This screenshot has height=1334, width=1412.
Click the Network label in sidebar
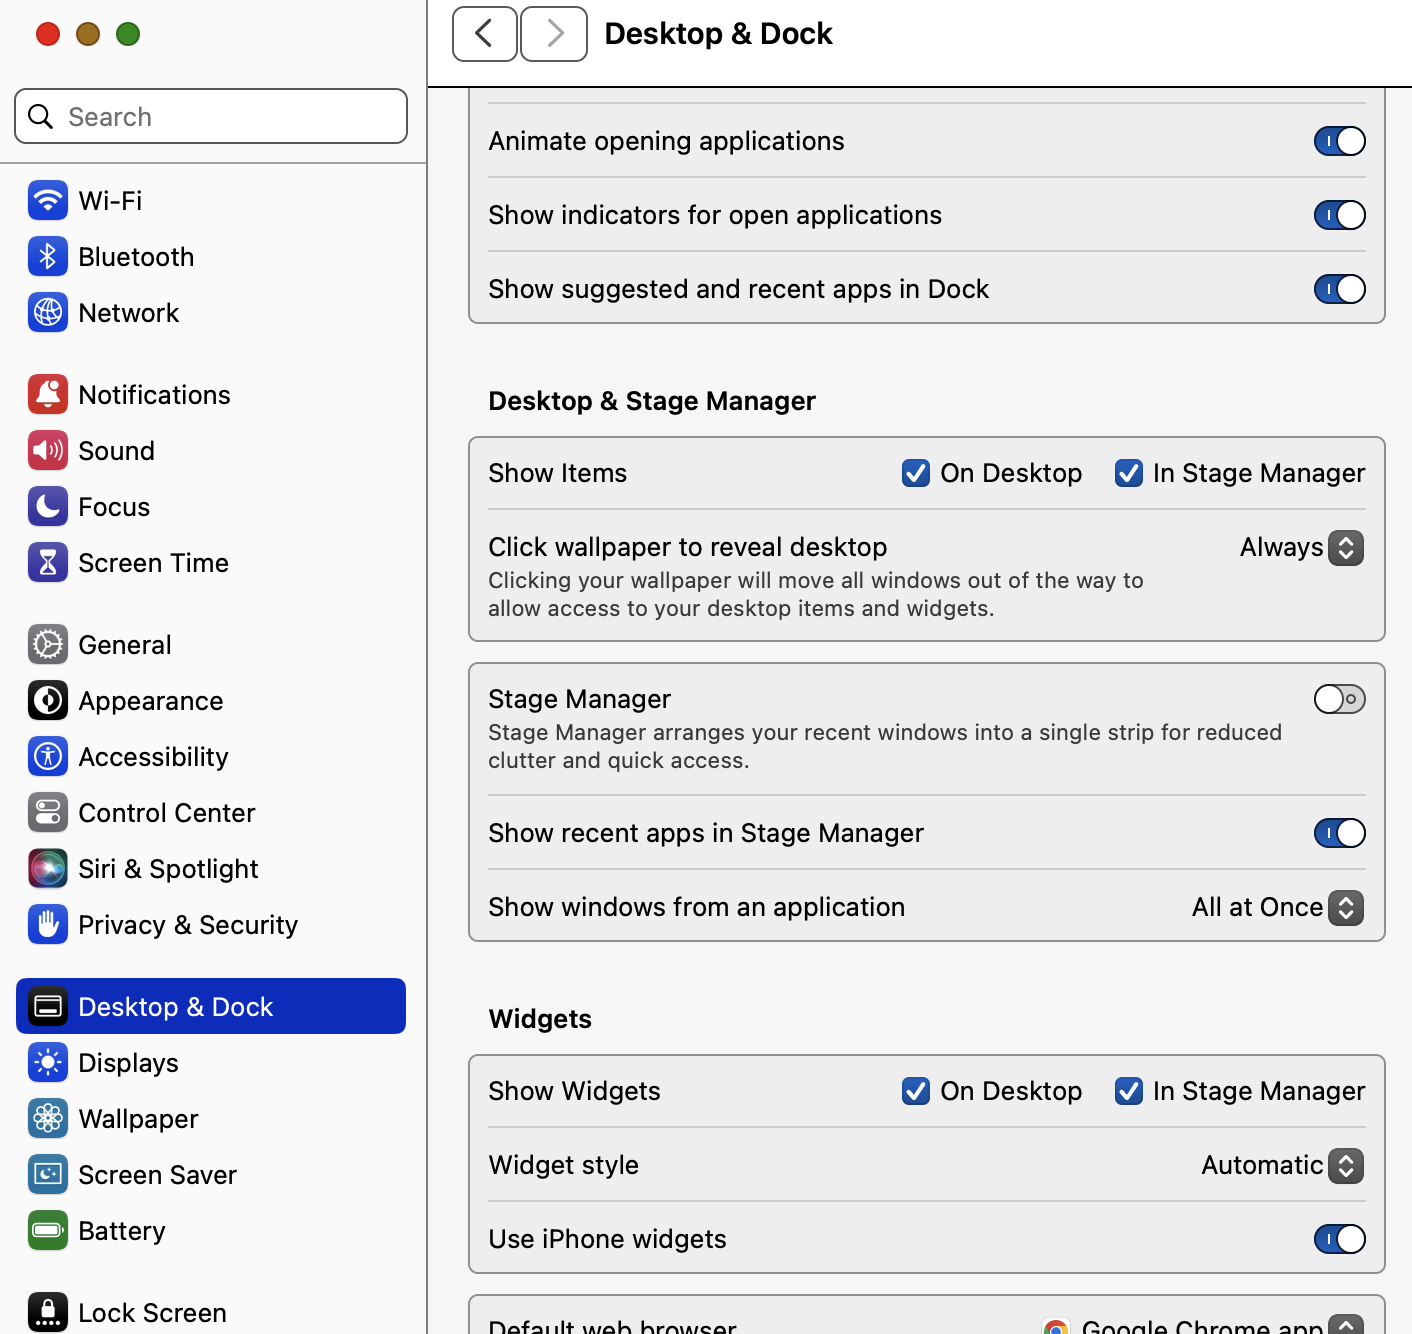tap(129, 313)
